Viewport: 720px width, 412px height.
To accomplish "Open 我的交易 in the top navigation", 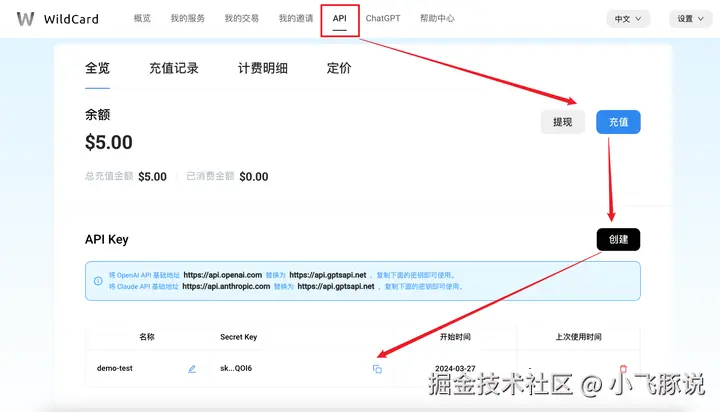I will [242, 18].
